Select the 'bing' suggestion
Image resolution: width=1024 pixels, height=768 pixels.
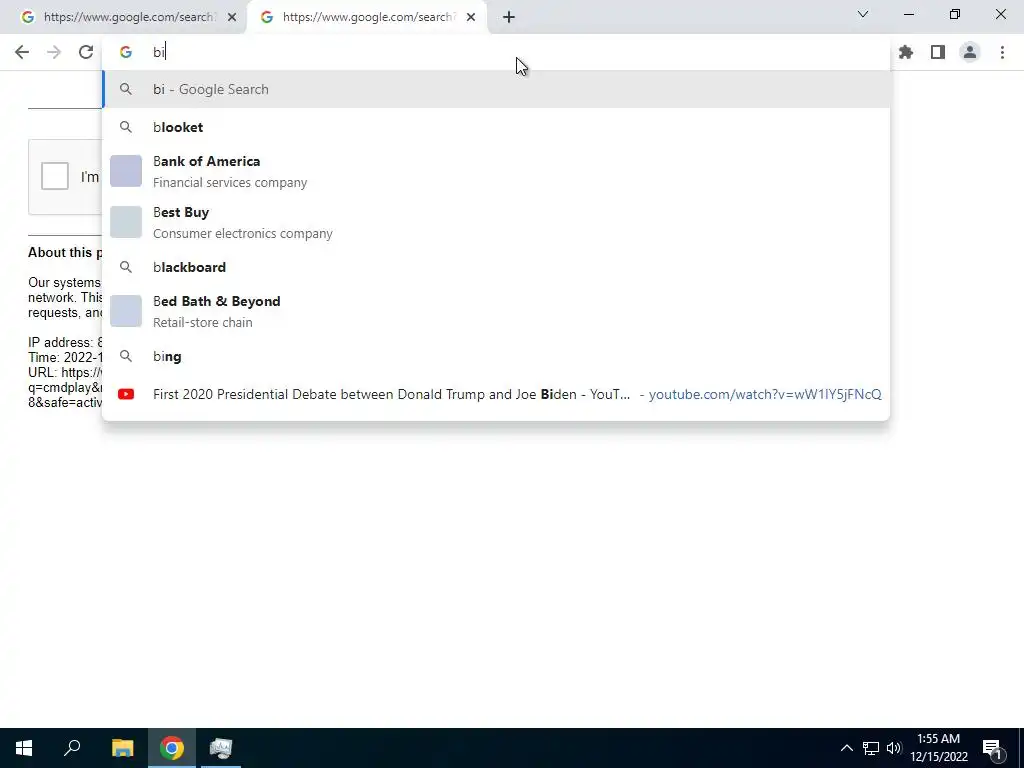pos(496,356)
